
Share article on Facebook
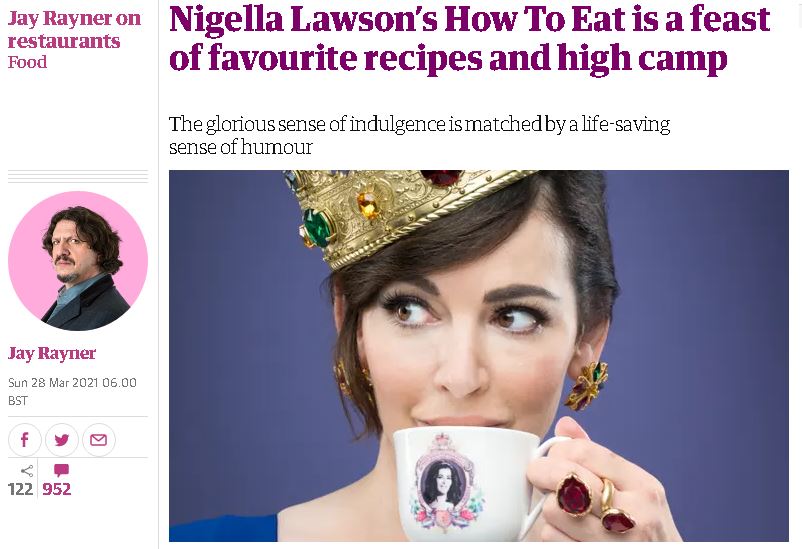(x=25, y=440)
